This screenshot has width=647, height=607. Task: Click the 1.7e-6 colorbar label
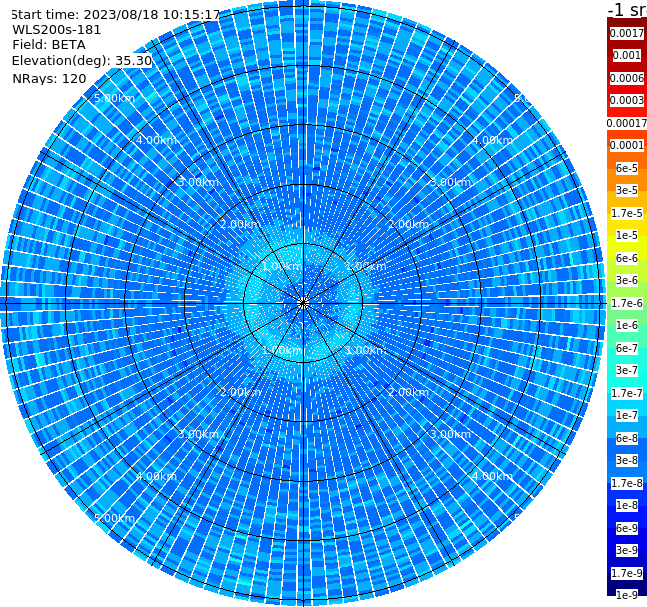(x=627, y=303)
